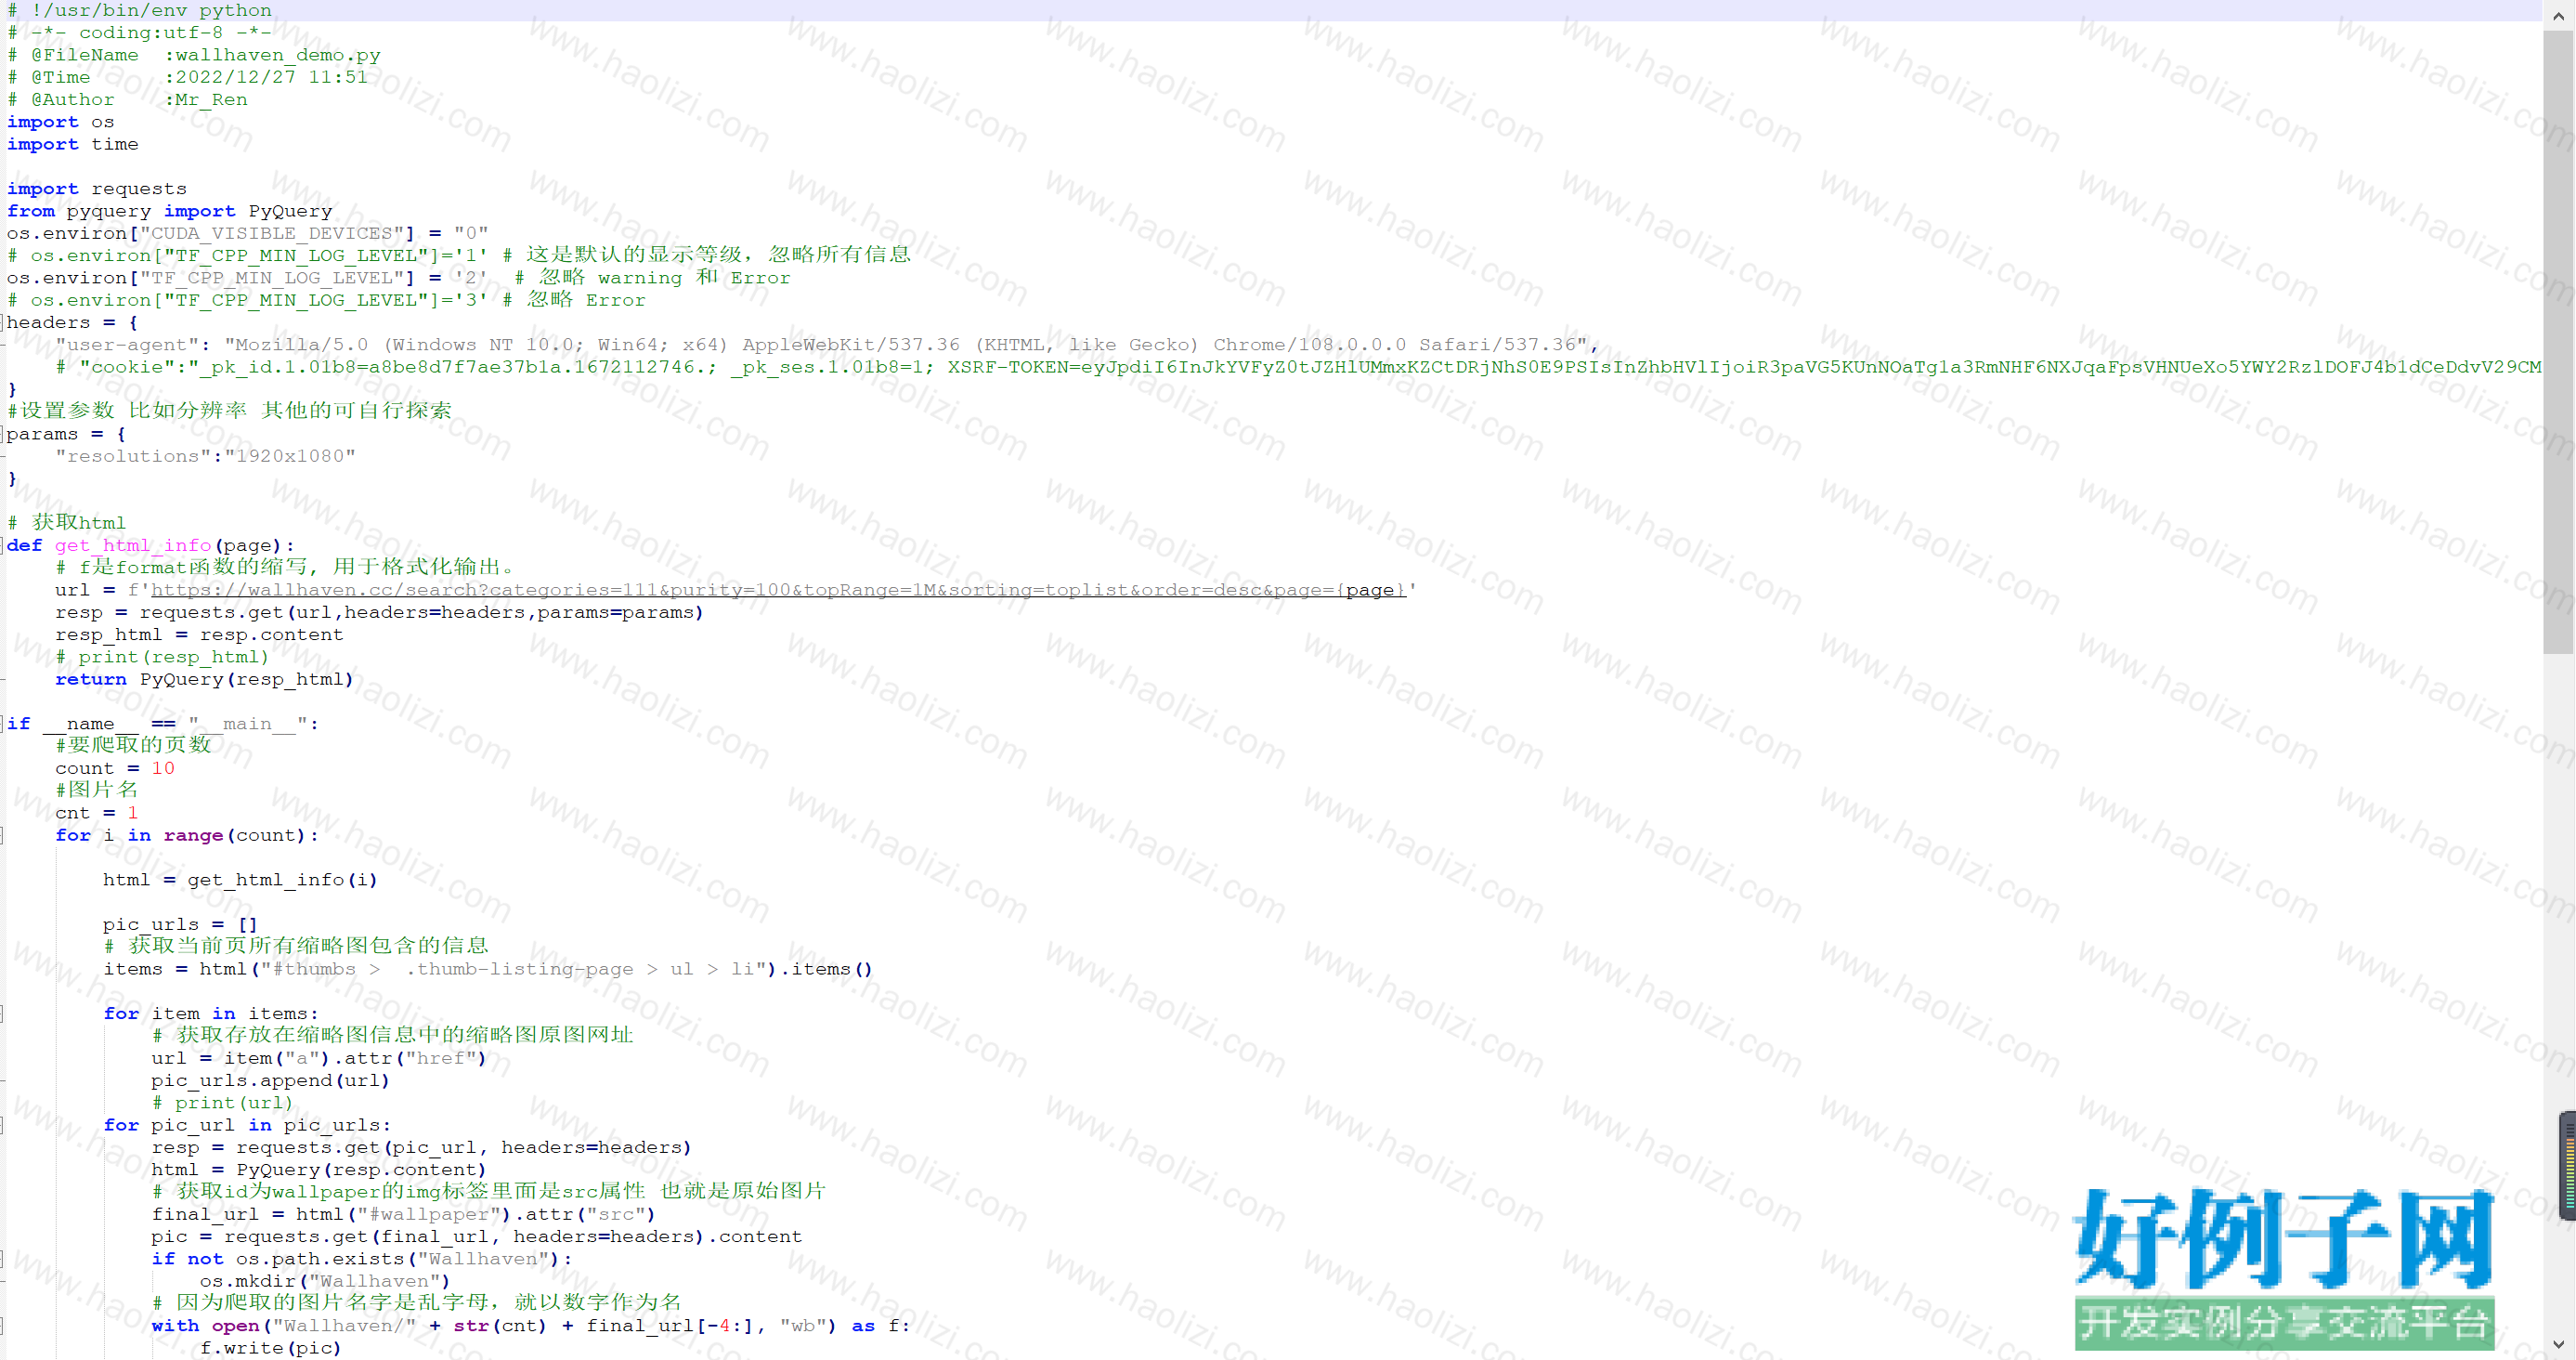Image resolution: width=2576 pixels, height=1360 pixels.
Task: Click the '# -*- coding:utf-8 -*-' line
Action: click(140, 33)
